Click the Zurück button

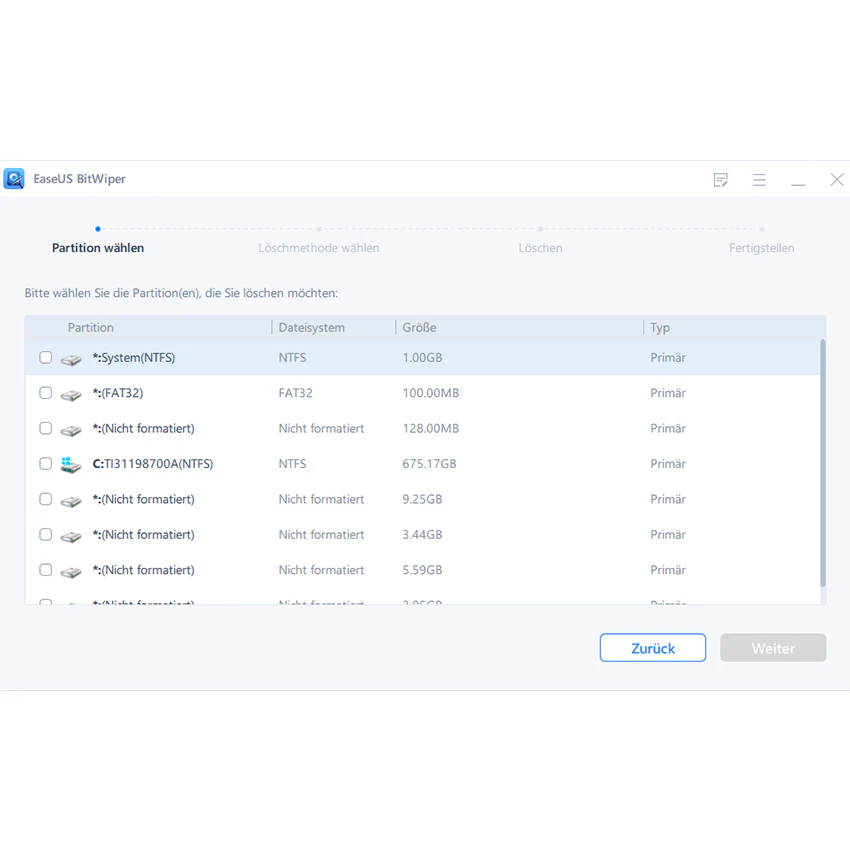coord(653,648)
